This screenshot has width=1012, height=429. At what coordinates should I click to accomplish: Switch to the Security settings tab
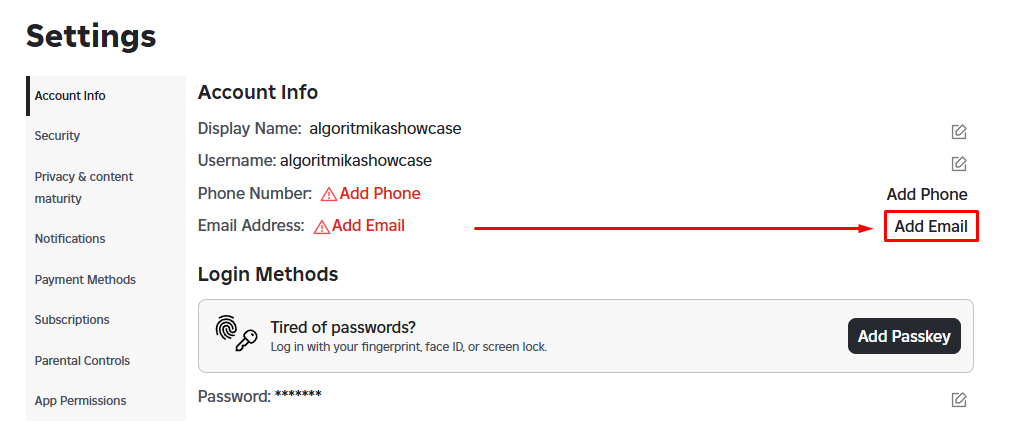point(57,136)
